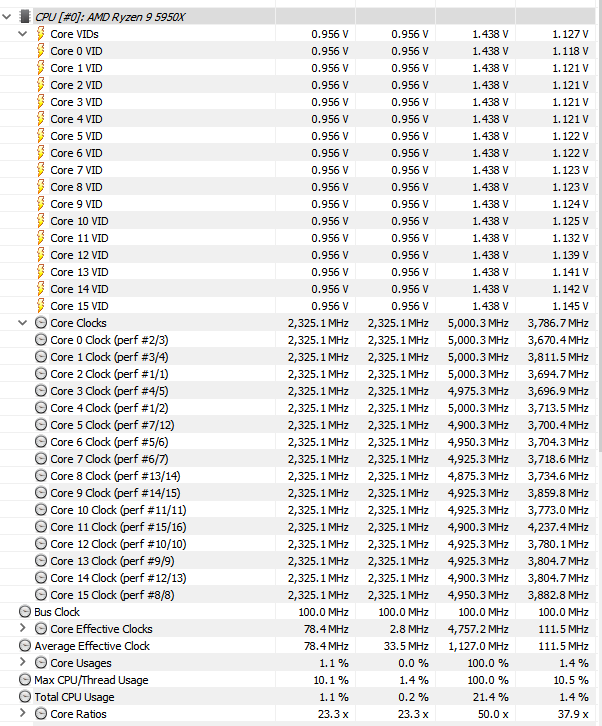Select the Core 4 VID row label
602x726 pixels.
point(76,119)
